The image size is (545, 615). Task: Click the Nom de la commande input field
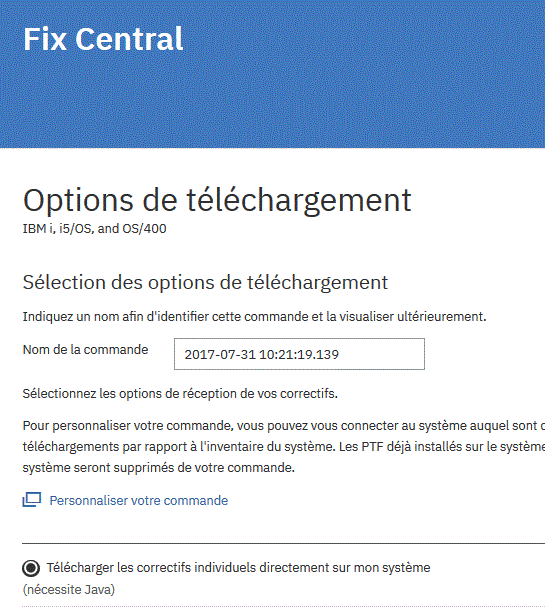tap(299, 354)
